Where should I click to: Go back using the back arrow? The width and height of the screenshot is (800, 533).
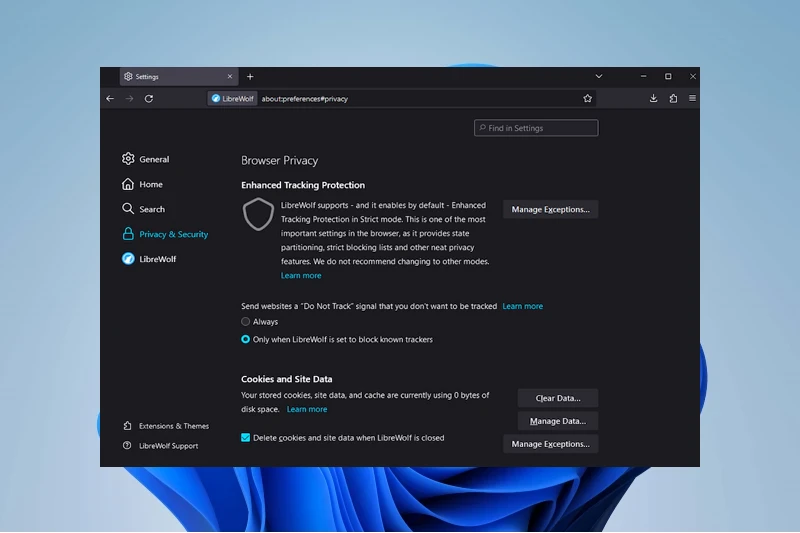click(x=110, y=98)
